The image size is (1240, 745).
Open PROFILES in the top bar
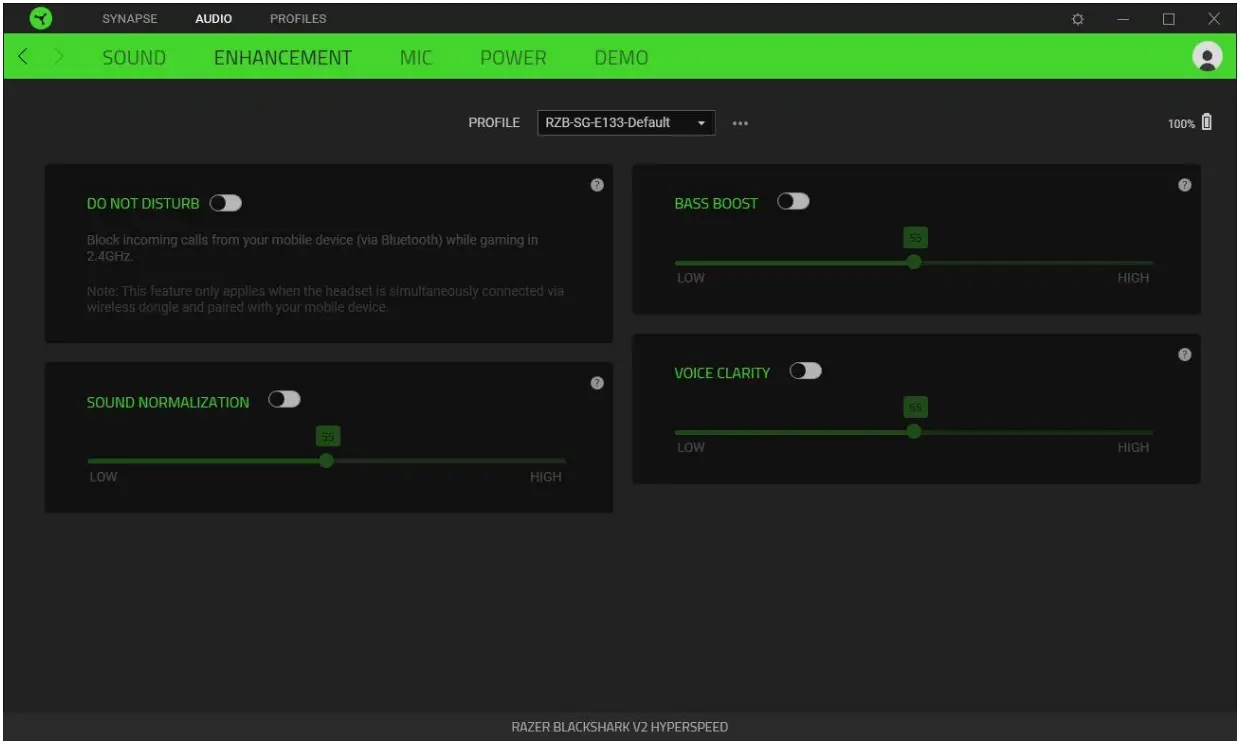tap(298, 19)
